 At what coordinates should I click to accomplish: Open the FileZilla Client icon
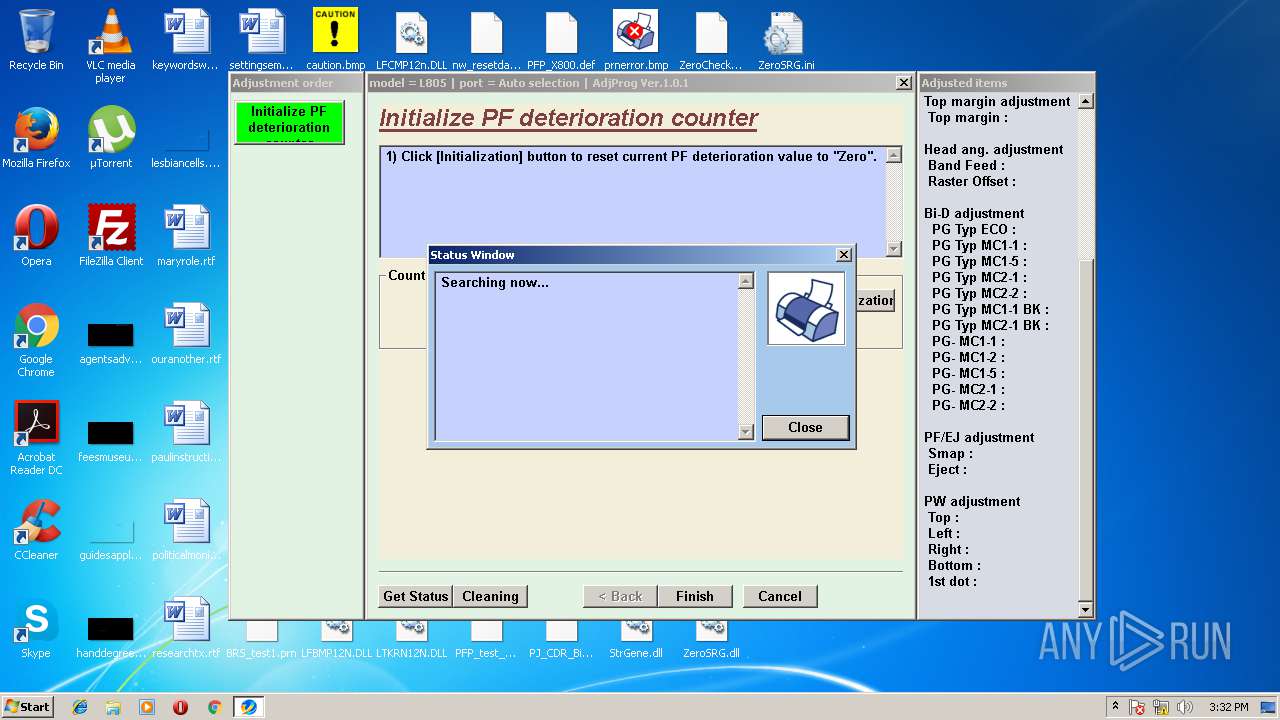click(x=111, y=236)
